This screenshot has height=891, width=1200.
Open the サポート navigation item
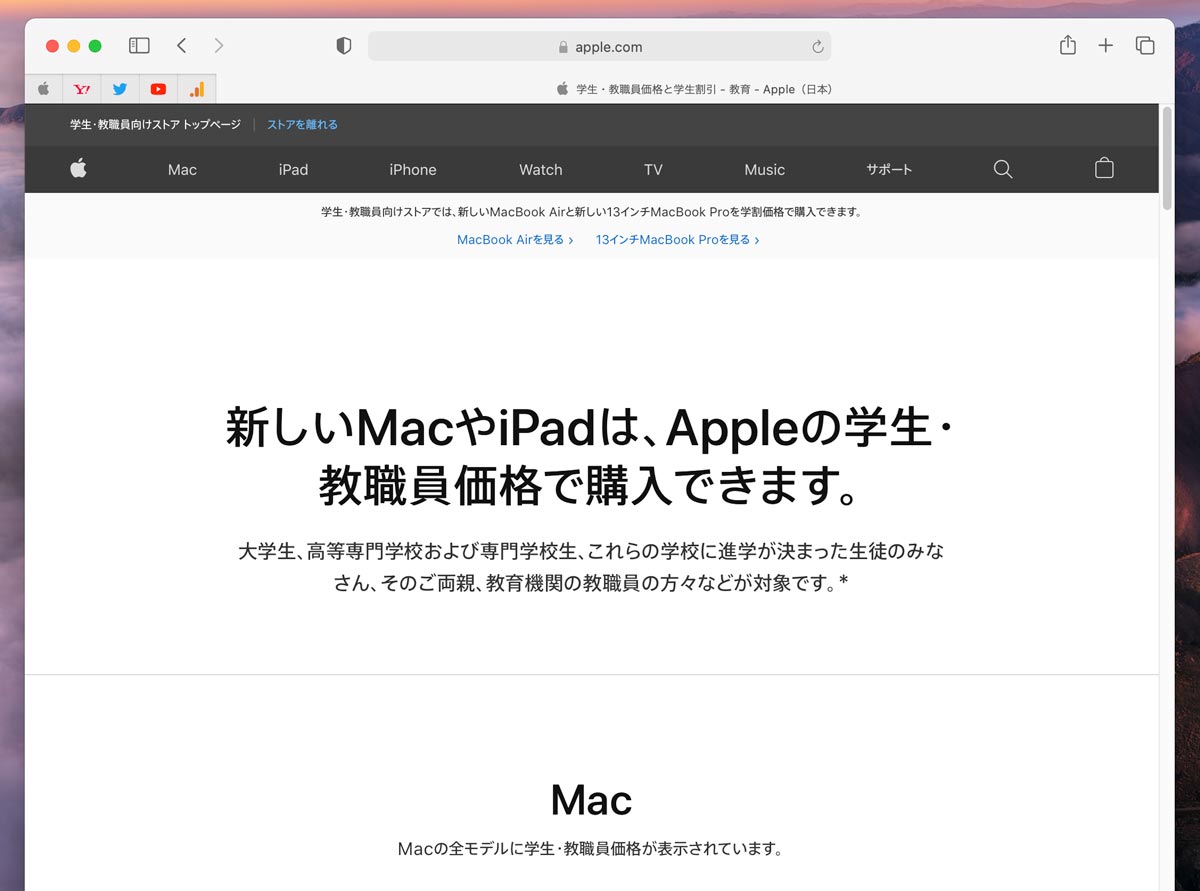[x=889, y=170]
